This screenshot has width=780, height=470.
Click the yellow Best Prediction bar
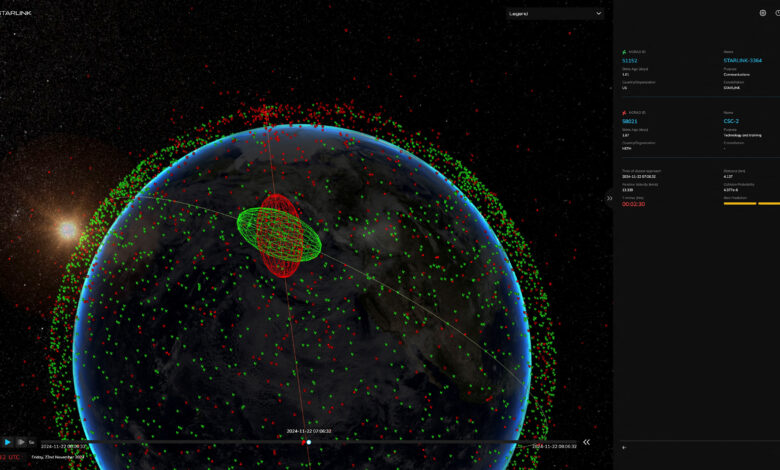click(x=752, y=203)
